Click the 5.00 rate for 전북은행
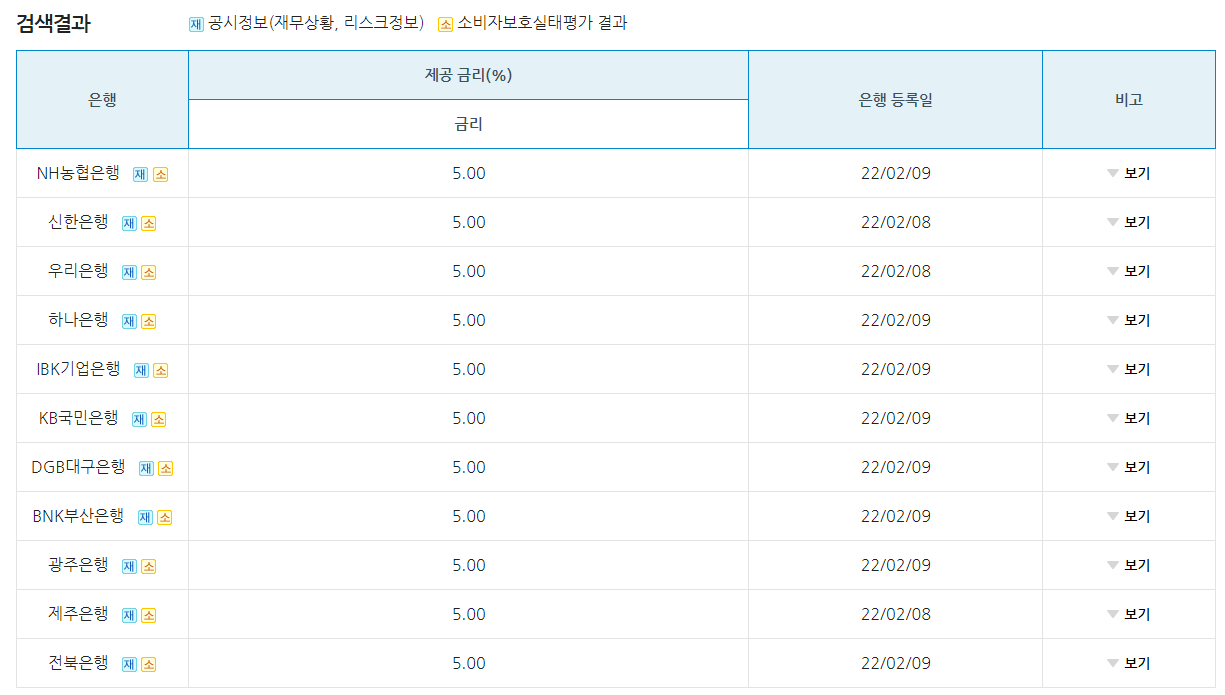 (468, 663)
